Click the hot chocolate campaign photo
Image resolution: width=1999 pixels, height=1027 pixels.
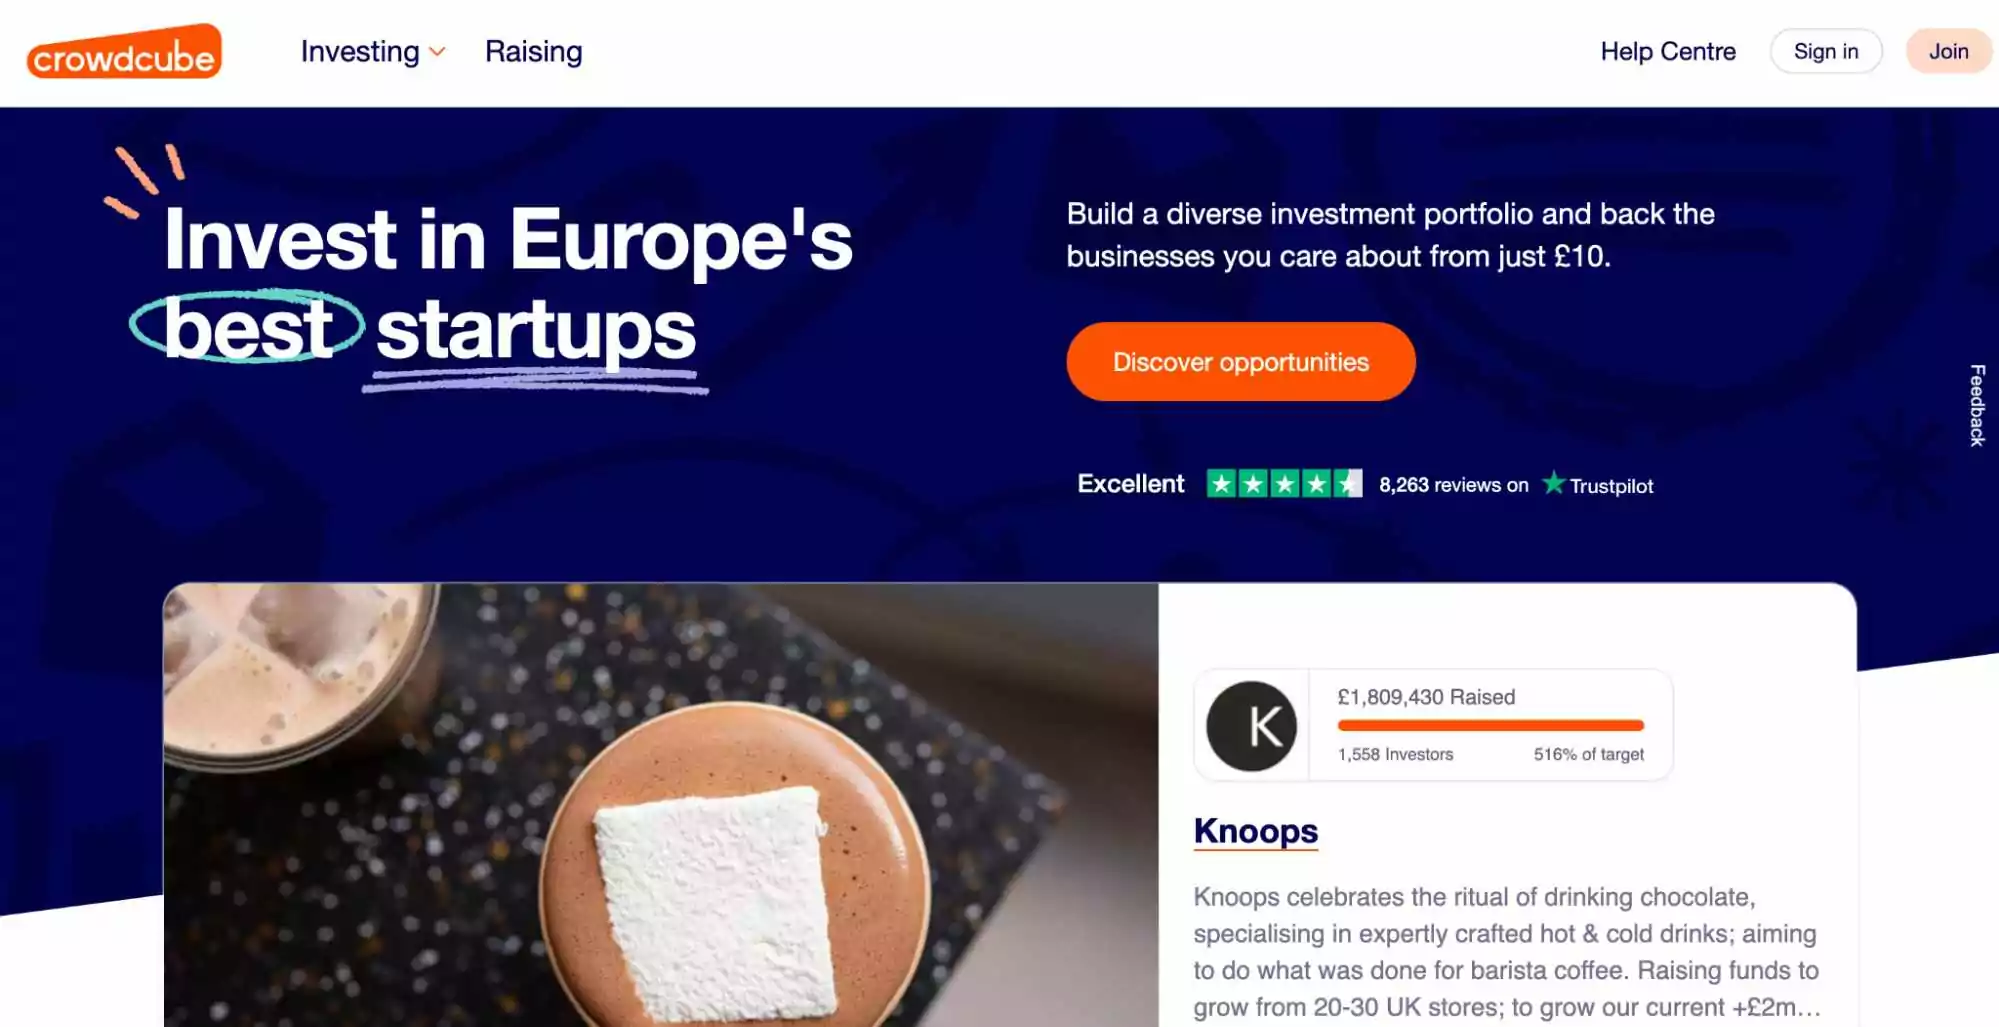click(x=660, y=800)
